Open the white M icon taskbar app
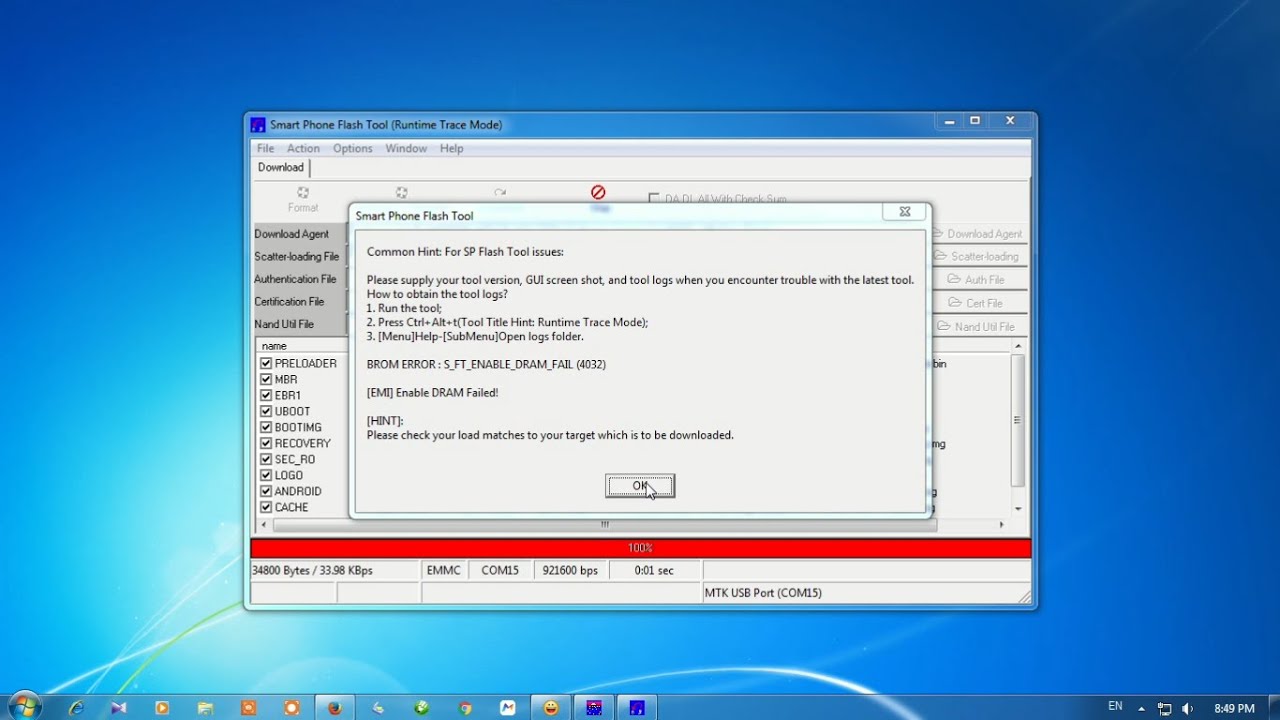The width and height of the screenshot is (1280, 720). tap(508, 707)
